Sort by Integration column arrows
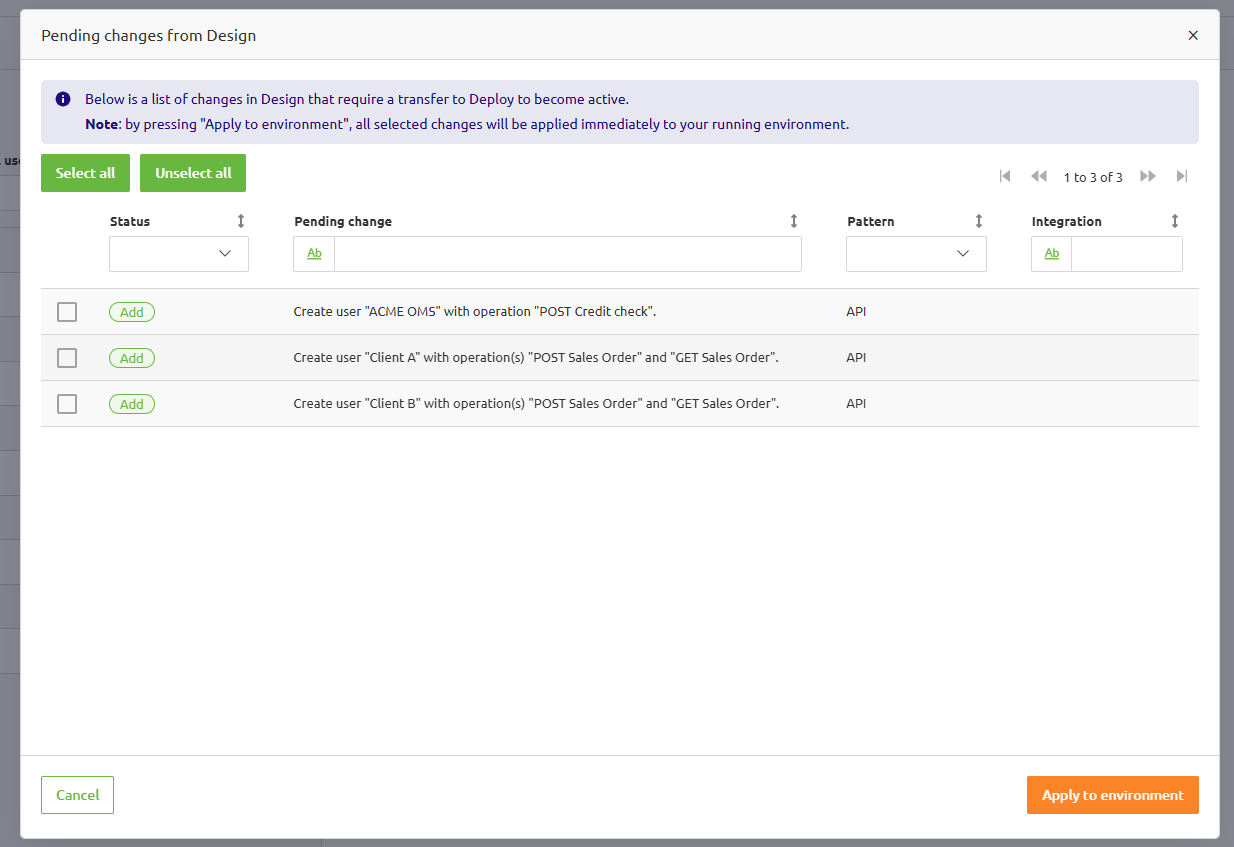This screenshot has width=1234, height=847. coord(1175,221)
